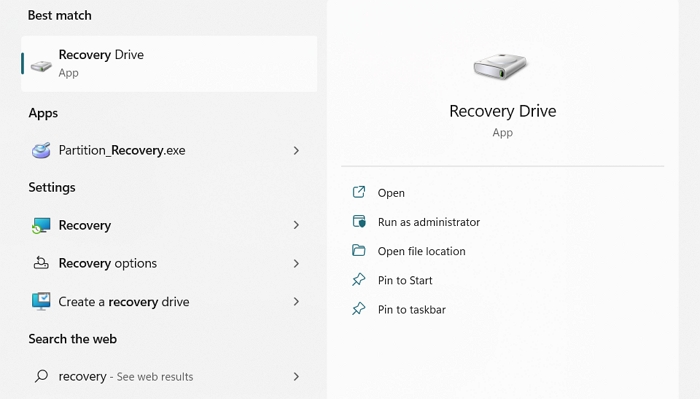The width and height of the screenshot is (700, 399).
Task: Choose Run as administrator
Action: [429, 222]
